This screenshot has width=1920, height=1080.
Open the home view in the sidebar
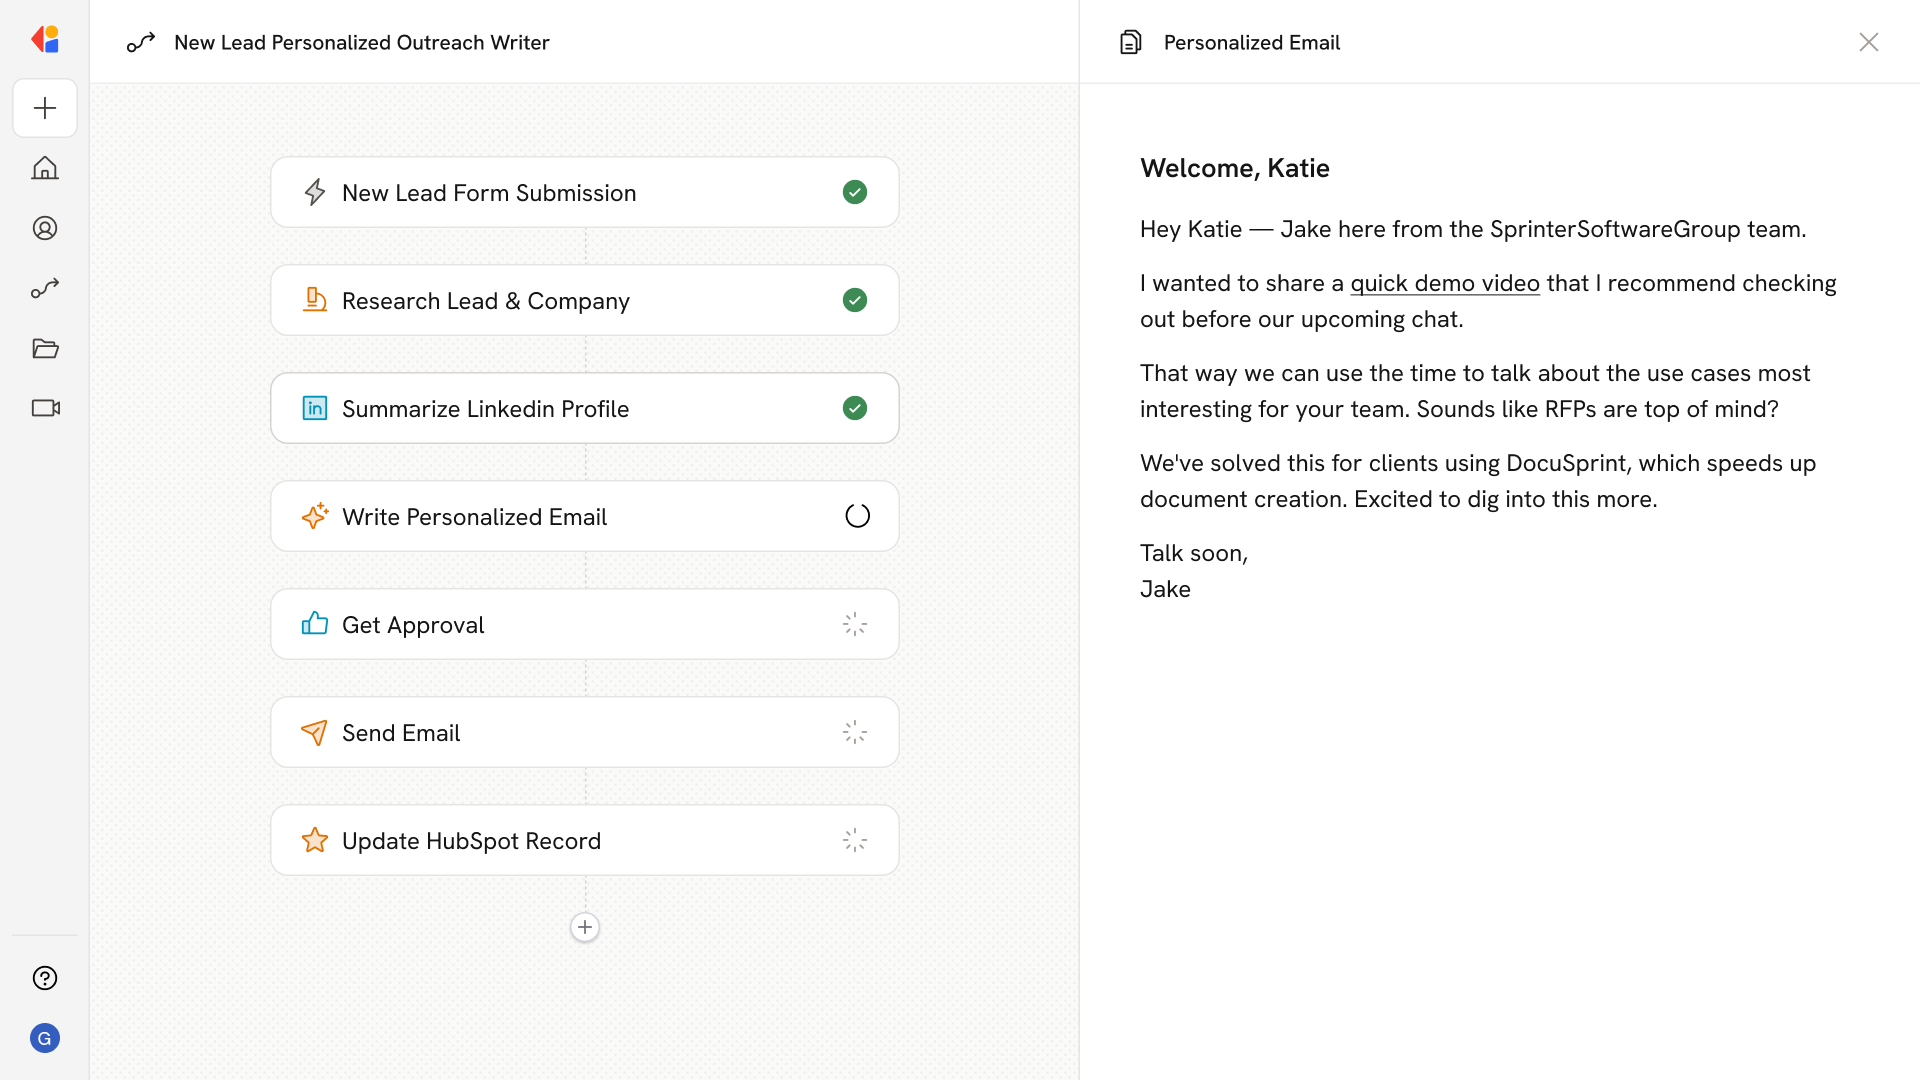[x=45, y=168]
